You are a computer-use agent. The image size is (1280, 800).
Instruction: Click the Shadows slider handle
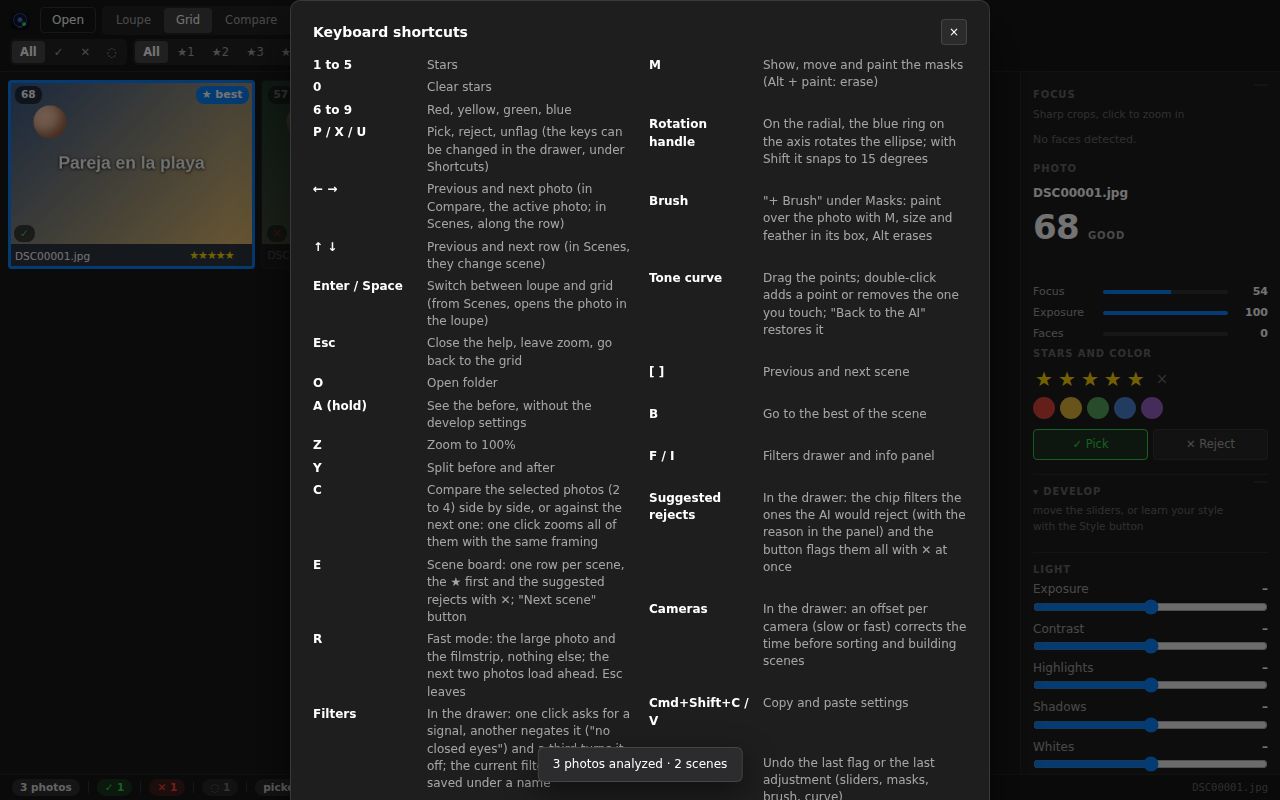(1151, 724)
